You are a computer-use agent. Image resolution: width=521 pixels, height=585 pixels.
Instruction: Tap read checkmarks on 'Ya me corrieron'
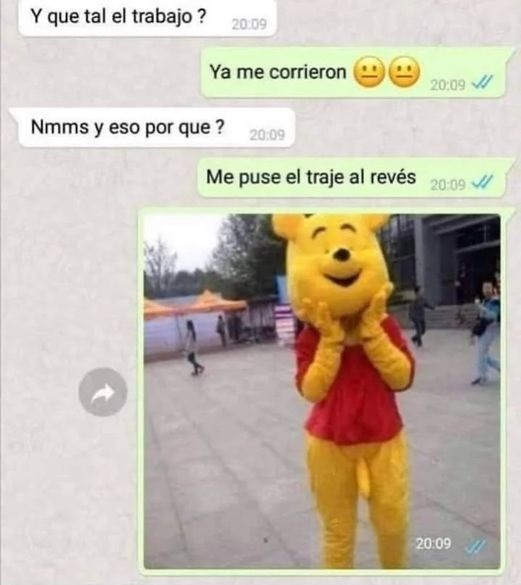(x=482, y=82)
